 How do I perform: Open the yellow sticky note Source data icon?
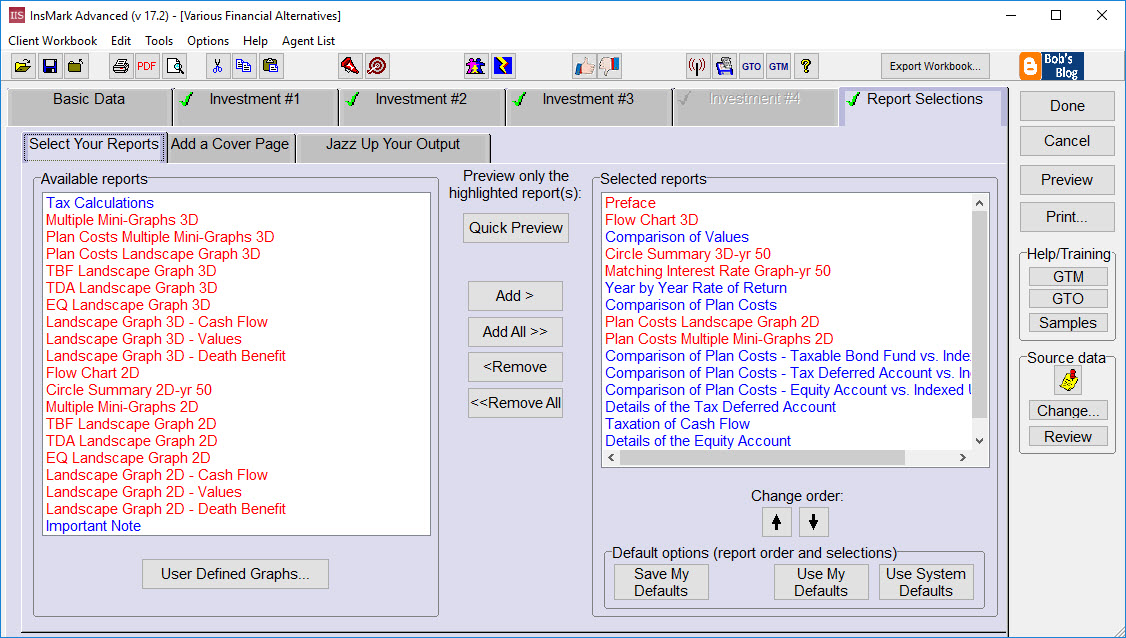(1067, 380)
